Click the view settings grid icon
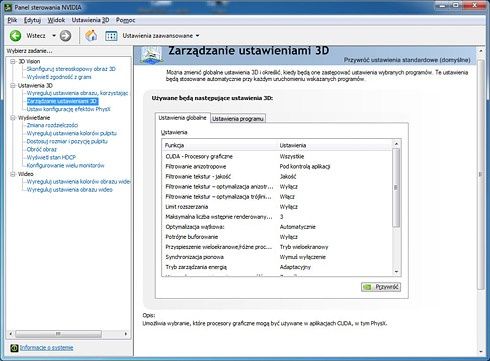 click(111, 36)
